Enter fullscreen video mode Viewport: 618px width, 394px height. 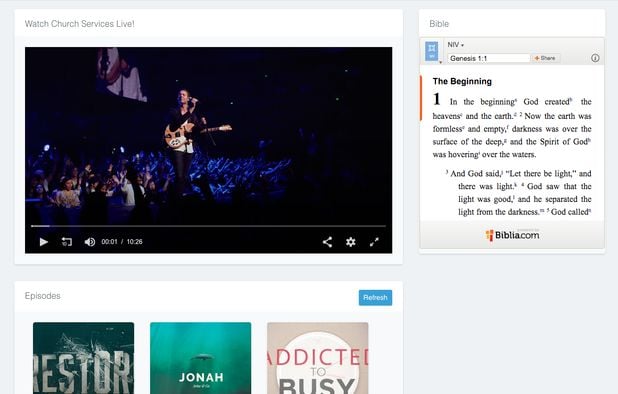click(374, 242)
